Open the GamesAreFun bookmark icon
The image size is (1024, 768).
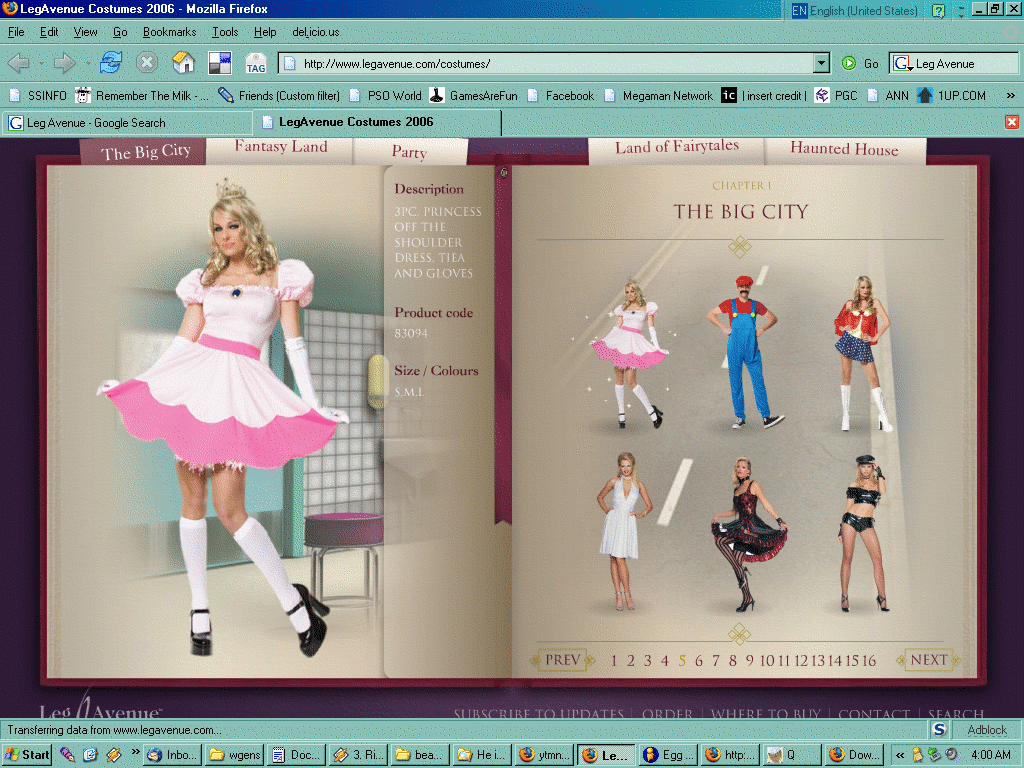437,96
